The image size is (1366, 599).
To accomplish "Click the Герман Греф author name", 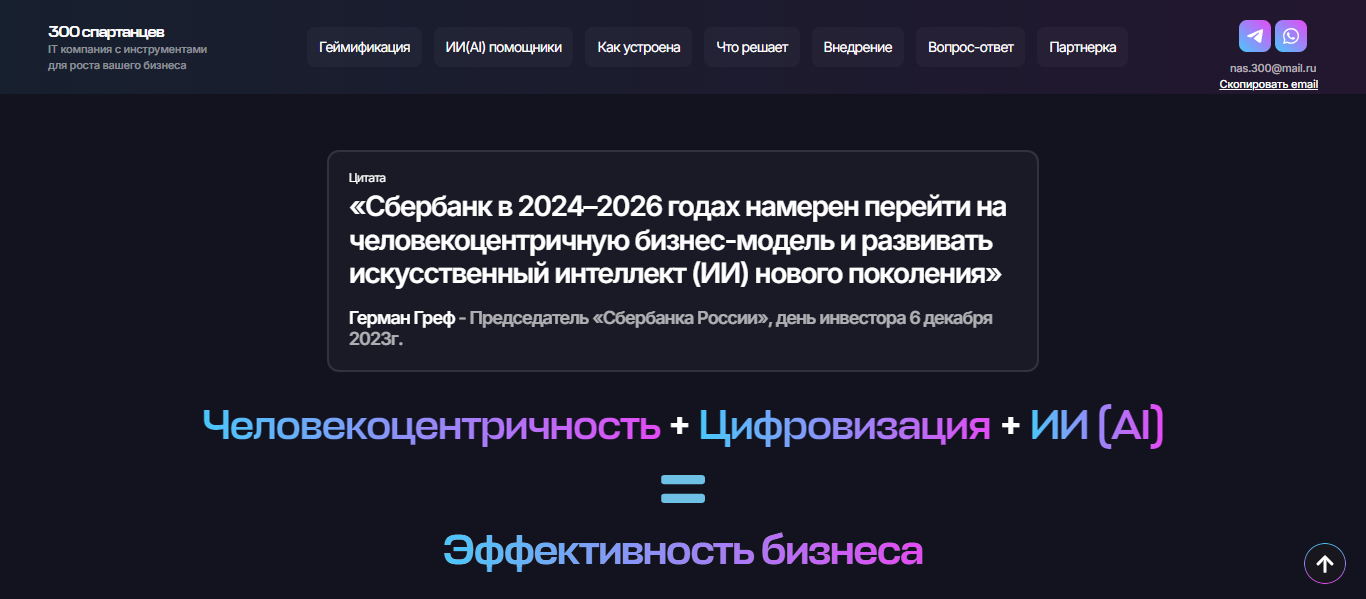I will tap(401, 318).
